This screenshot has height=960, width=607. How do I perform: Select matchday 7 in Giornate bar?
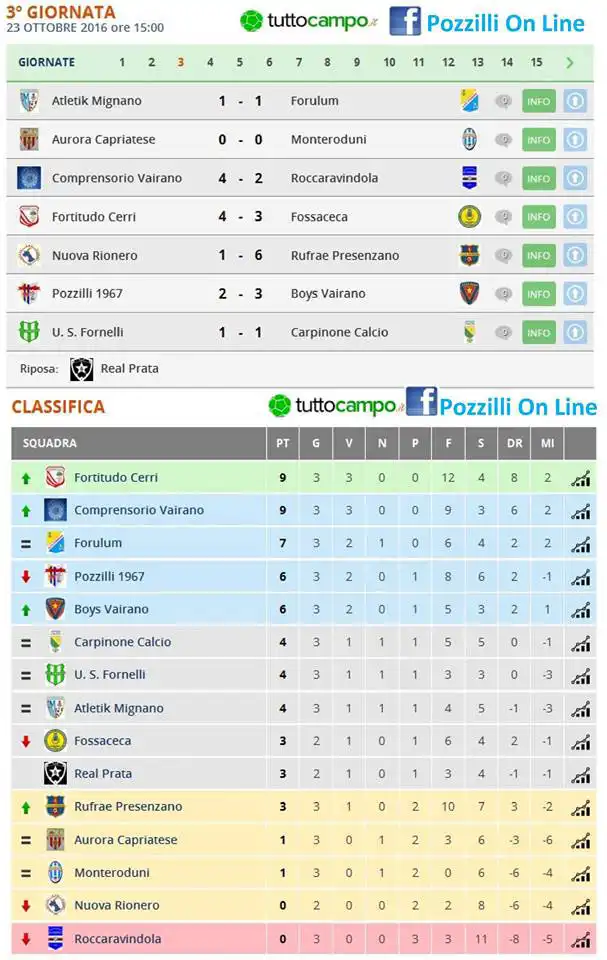pyautogui.click(x=299, y=62)
